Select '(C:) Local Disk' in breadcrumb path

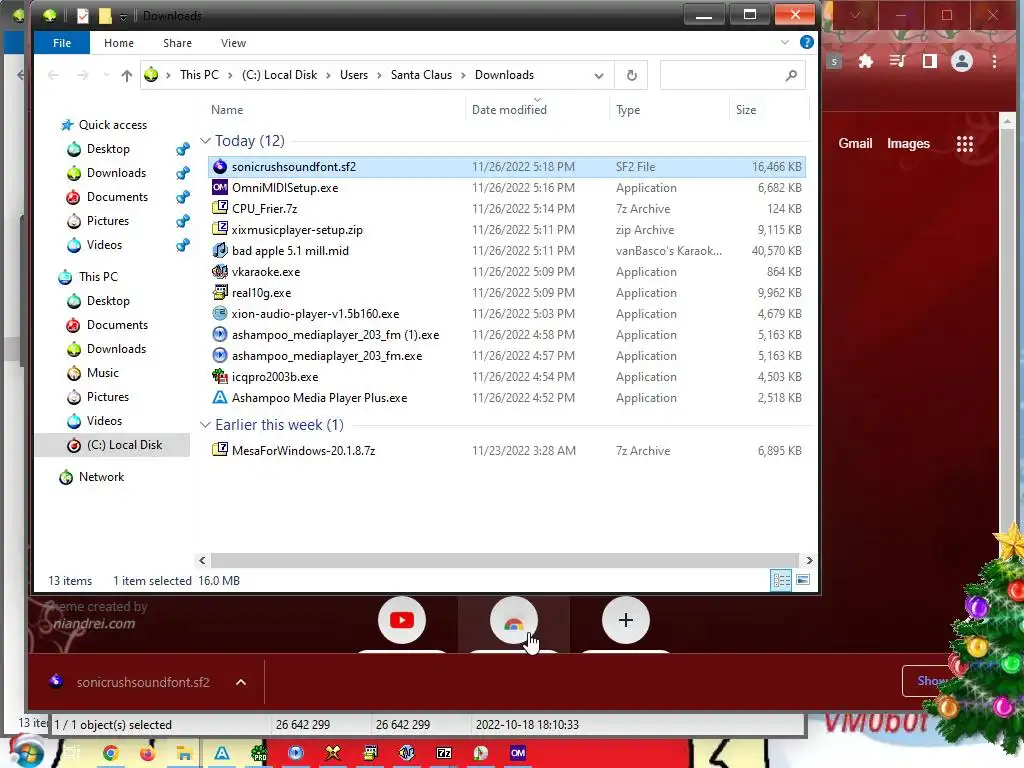[280, 75]
